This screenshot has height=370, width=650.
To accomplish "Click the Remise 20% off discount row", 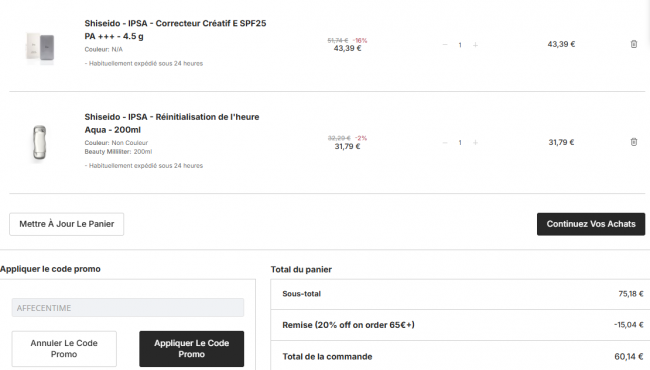I will [x=460, y=325].
